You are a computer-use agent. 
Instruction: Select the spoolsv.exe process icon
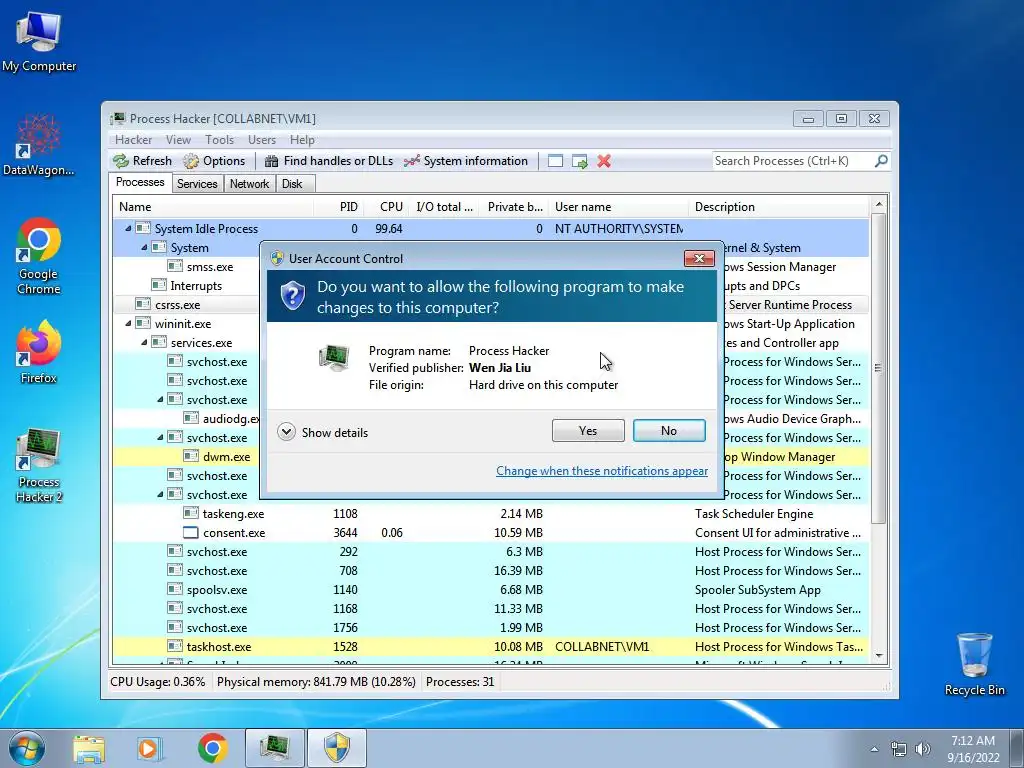(x=174, y=590)
